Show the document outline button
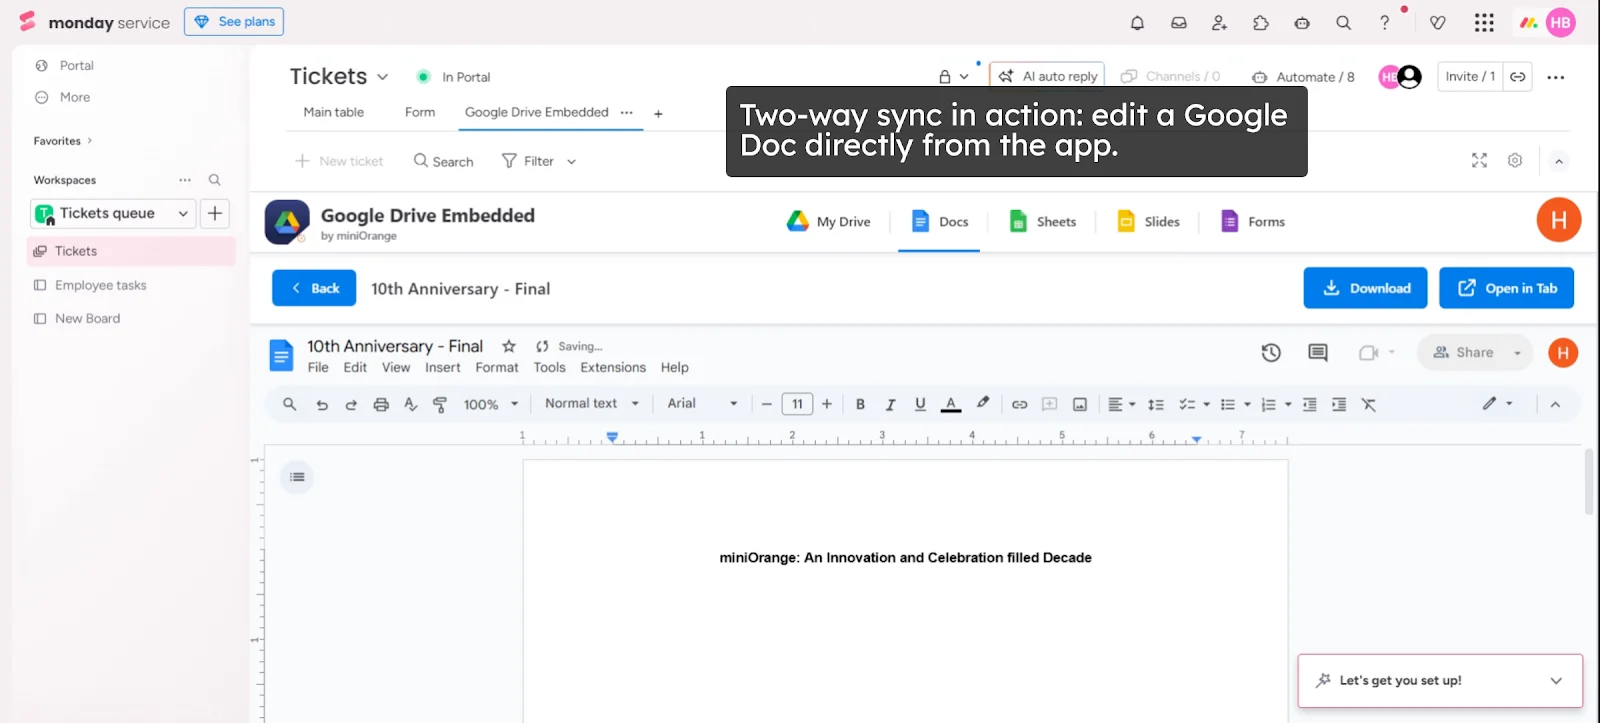Screen dimensions: 1600x723 coord(297,477)
